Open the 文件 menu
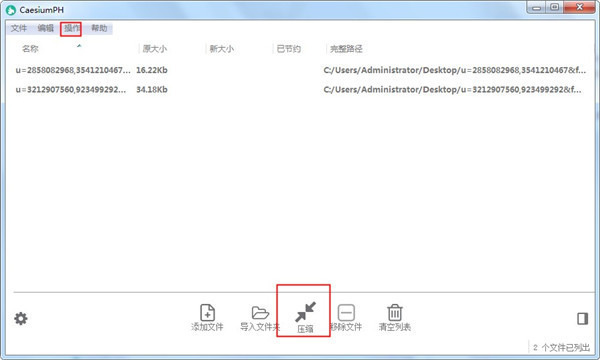Viewport: 600px width, 360px height. (19, 28)
